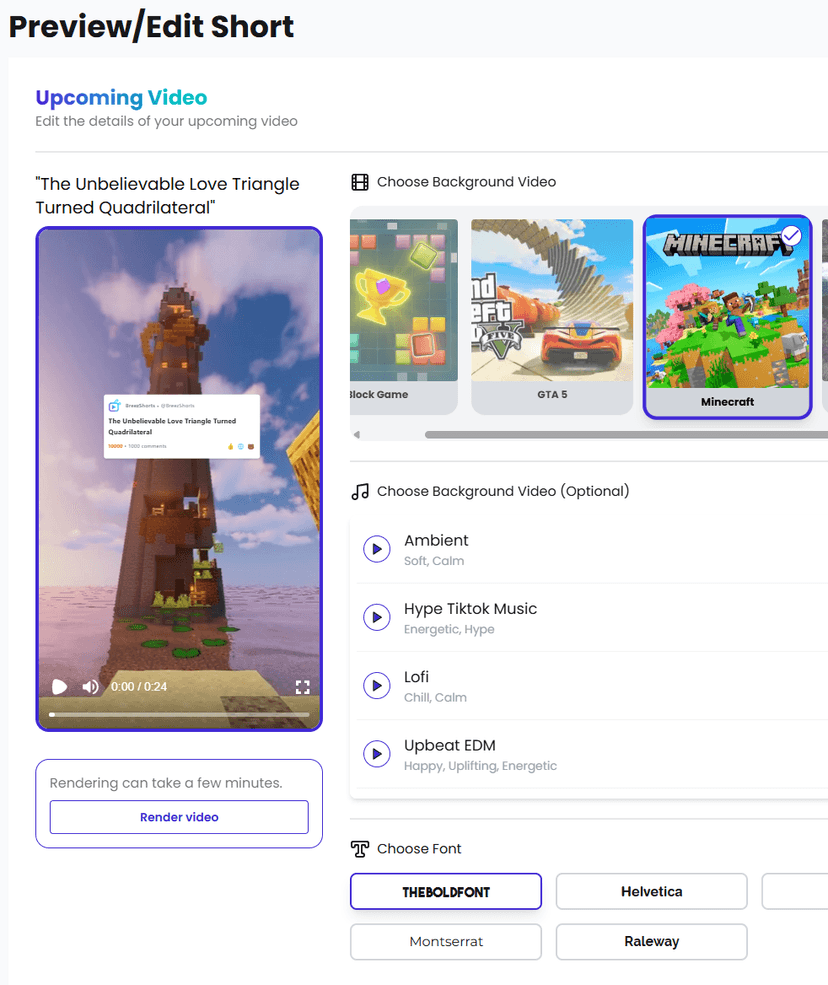Click 'Soft, Calm' tag text
Screen dimensions: 828x985
(434, 560)
